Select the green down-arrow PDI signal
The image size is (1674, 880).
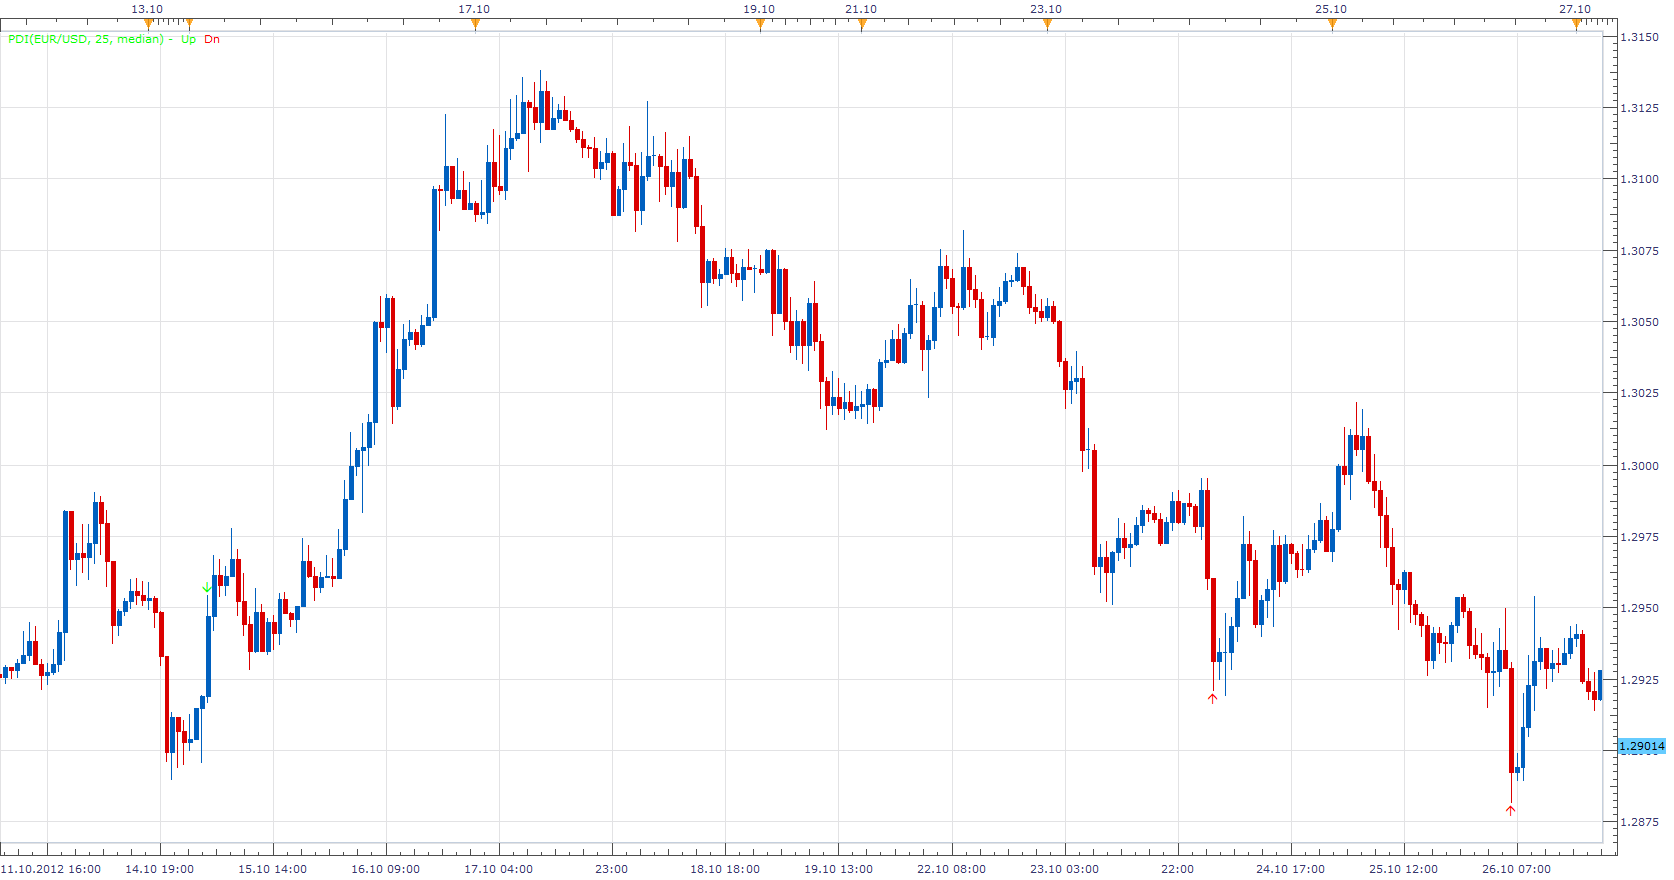click(206, 587)
